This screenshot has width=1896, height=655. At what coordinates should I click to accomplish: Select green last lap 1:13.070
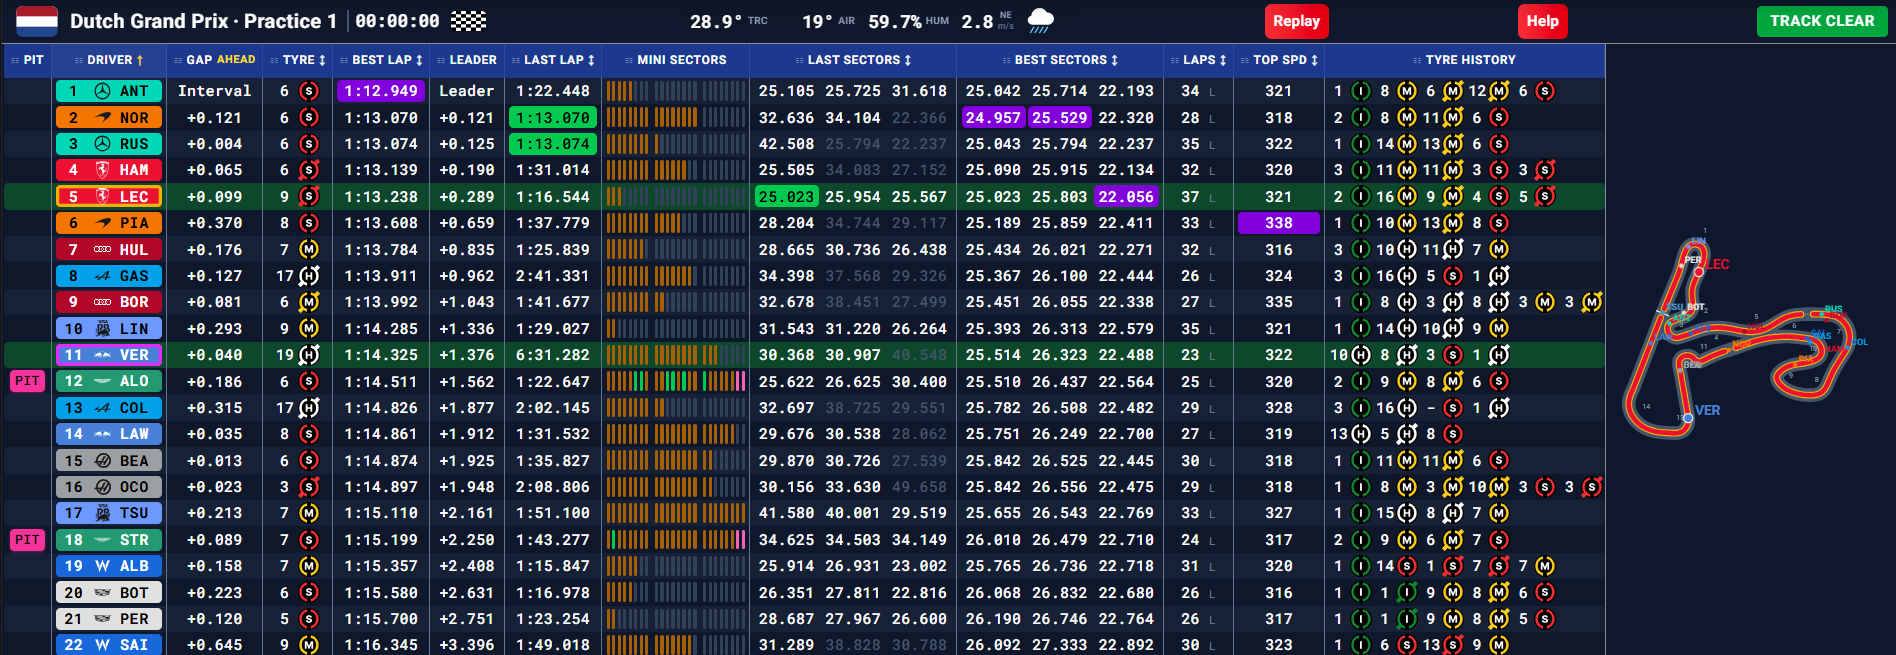[x=553, y=118]
